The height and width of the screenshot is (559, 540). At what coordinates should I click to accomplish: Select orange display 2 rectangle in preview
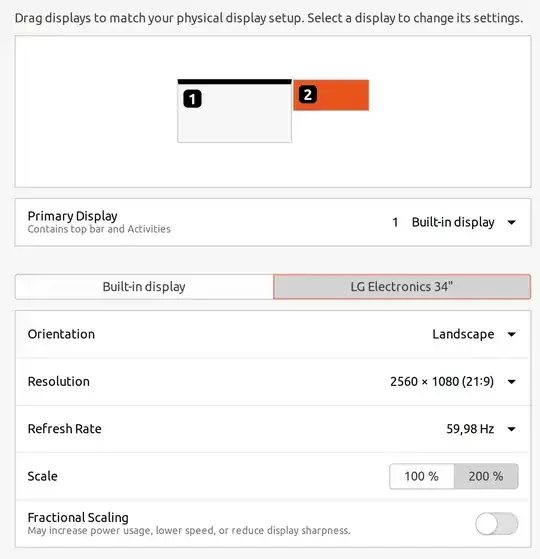(331, 95)
